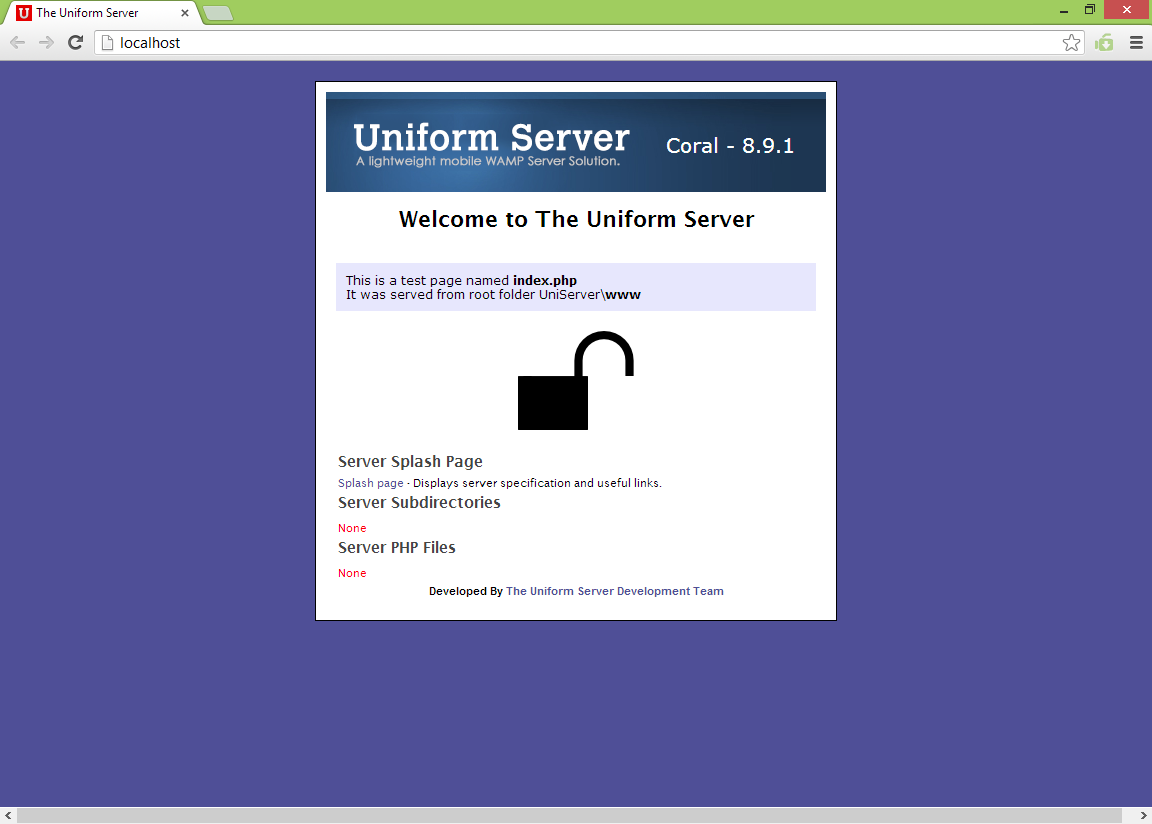Close the Chrome window
1152x824 pixels.
click(1127, 10)
